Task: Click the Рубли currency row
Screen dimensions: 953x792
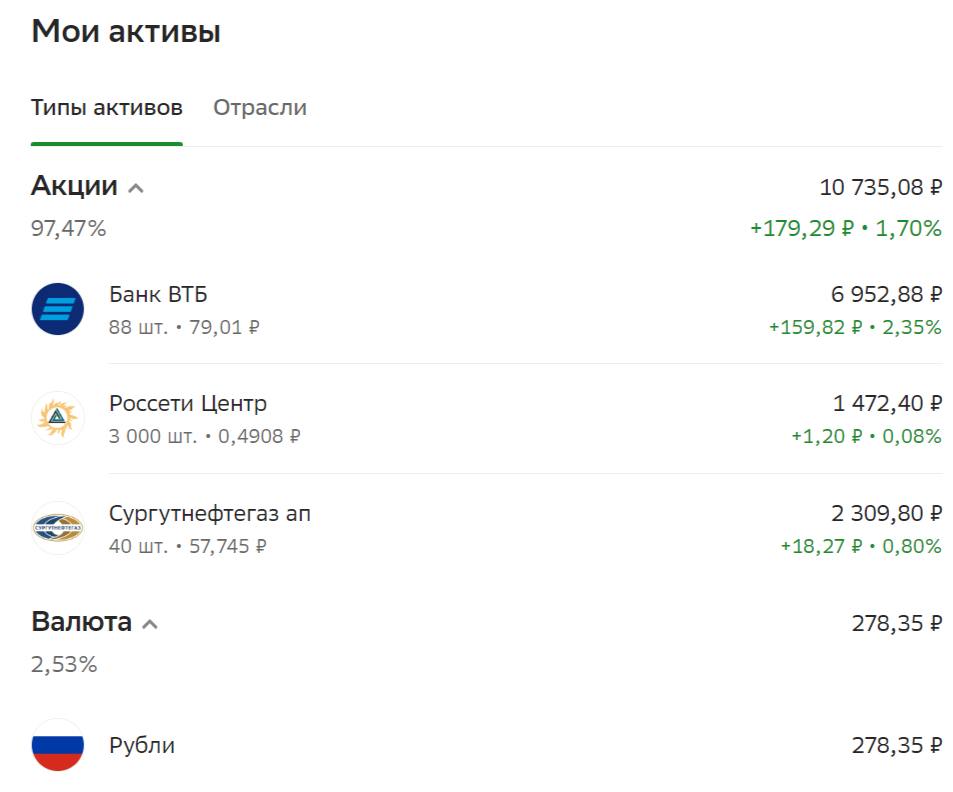Action: (x=400, y=745)
